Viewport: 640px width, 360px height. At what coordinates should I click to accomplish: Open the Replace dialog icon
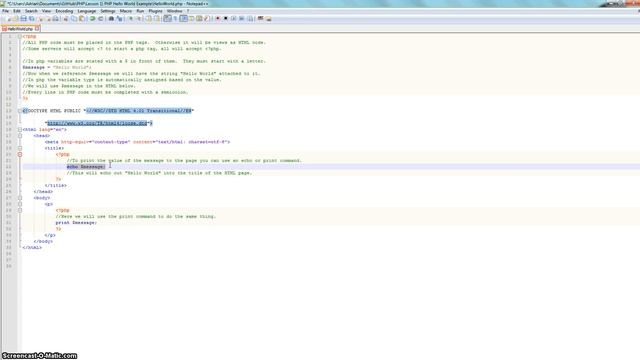point(119,19)
